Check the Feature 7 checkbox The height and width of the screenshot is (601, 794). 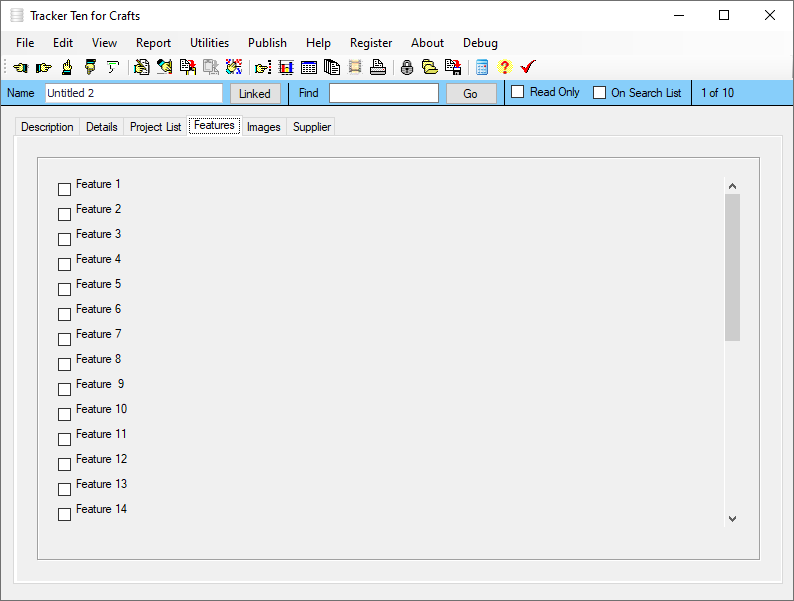[x=64, y=339]
